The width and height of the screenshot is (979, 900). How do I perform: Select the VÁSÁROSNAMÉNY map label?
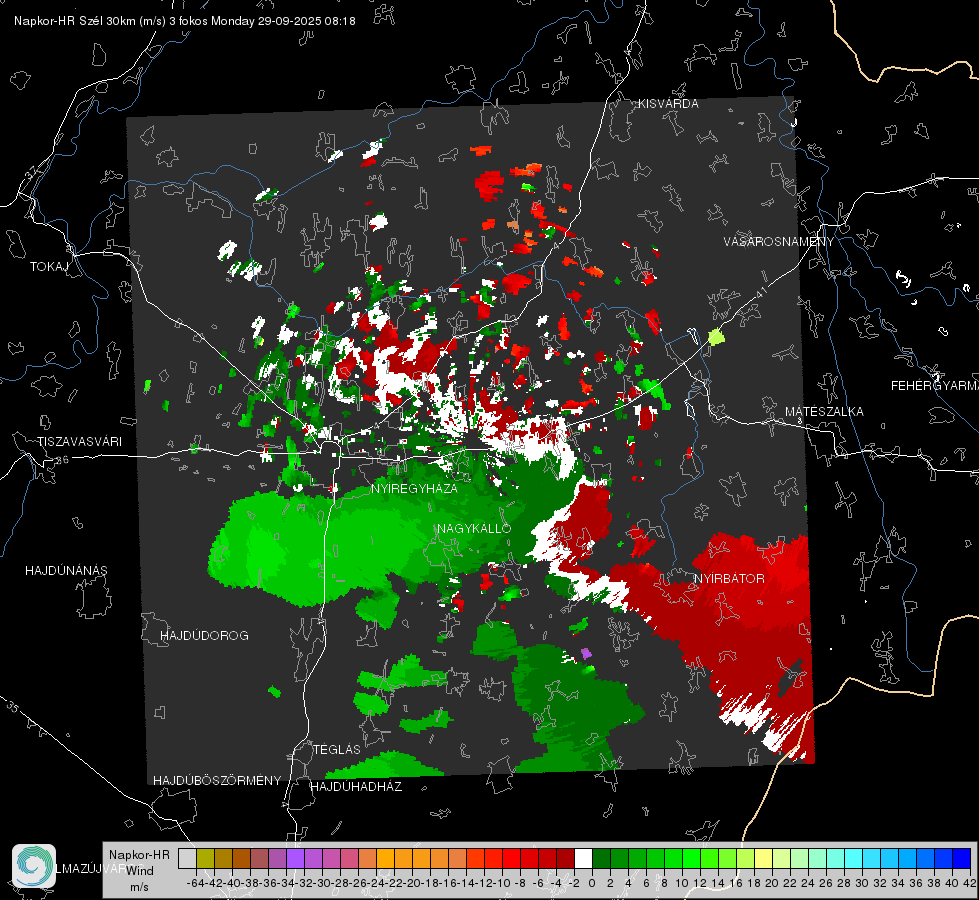778,241
